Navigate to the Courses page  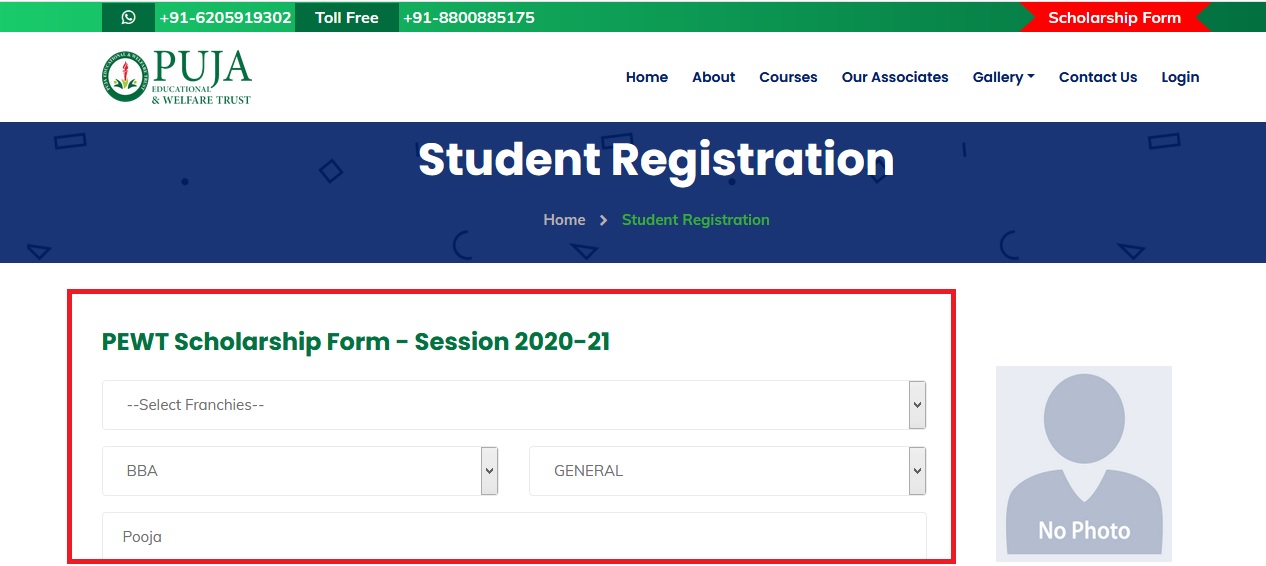[x=788, y=77]
